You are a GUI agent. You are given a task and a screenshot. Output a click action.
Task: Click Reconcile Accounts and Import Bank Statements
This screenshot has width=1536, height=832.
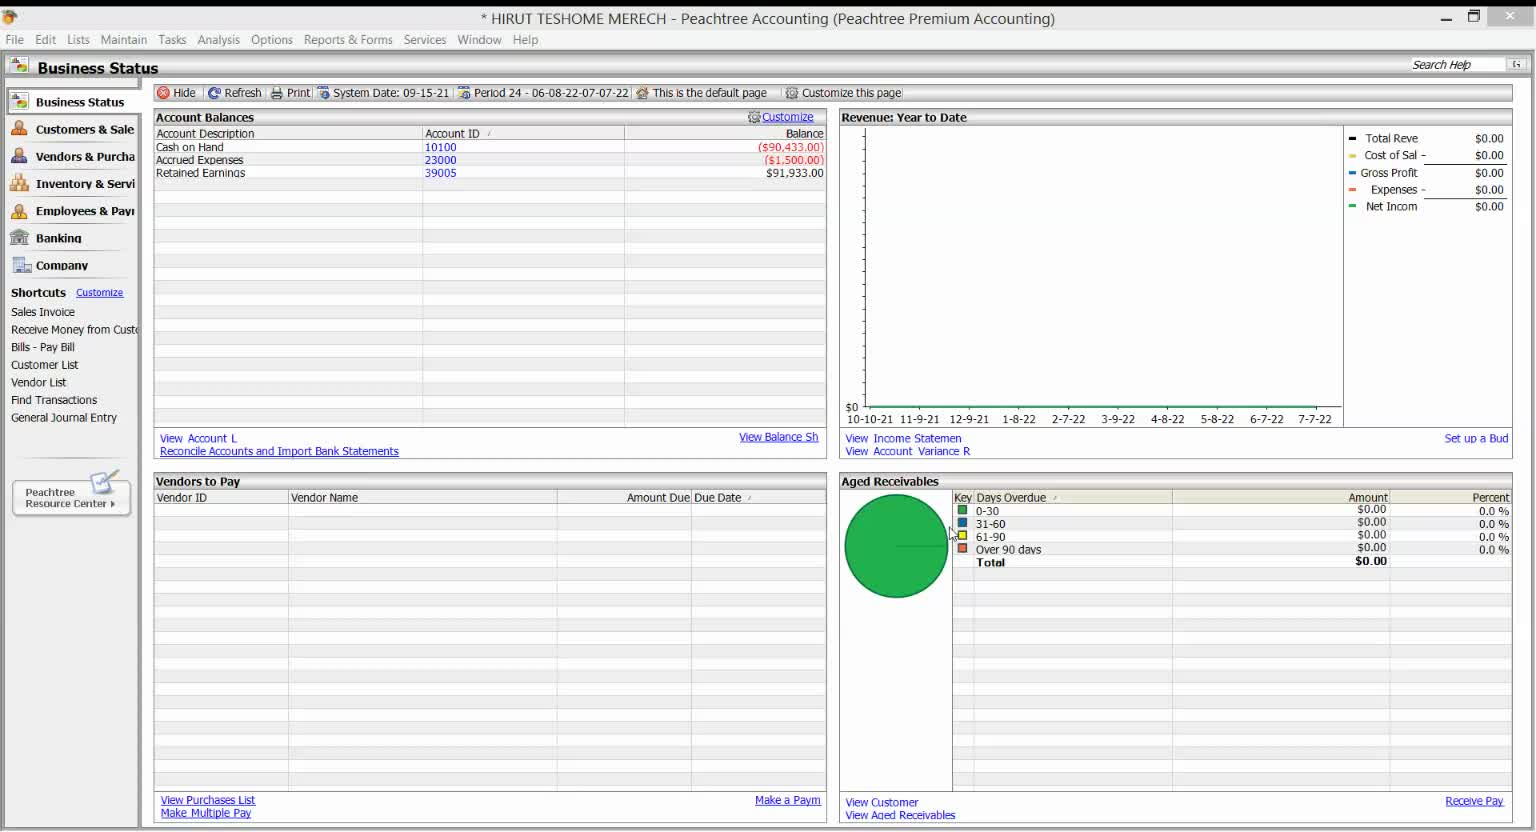[x=279, y=451]
